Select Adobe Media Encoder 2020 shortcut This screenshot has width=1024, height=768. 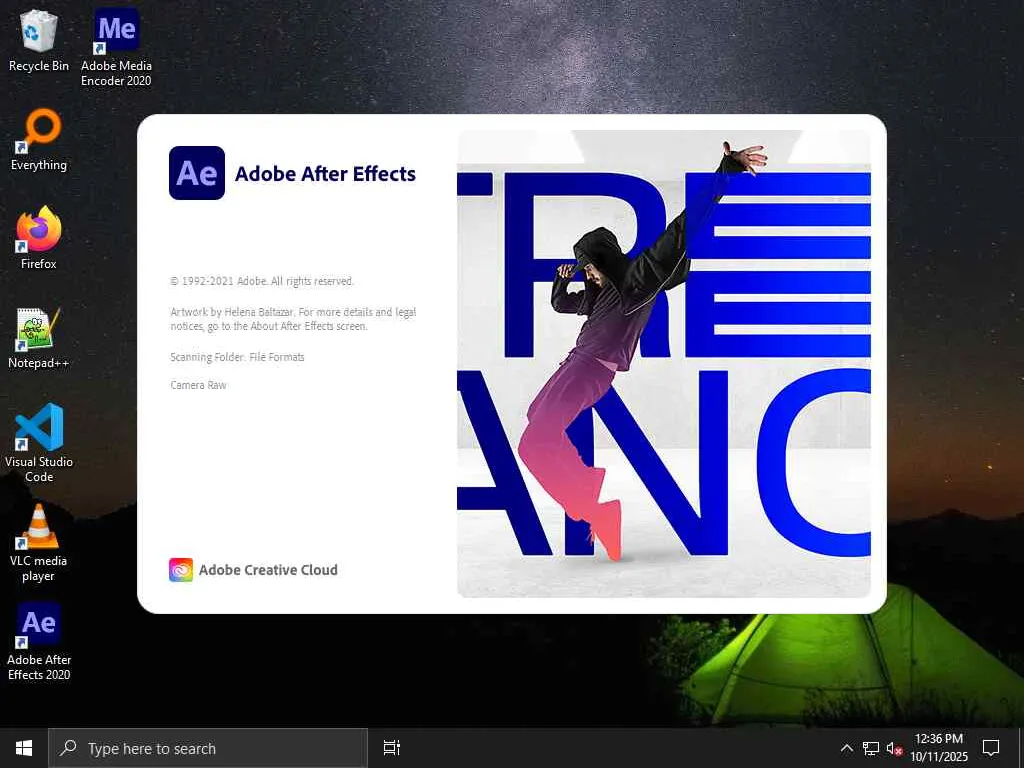[116, 48]
